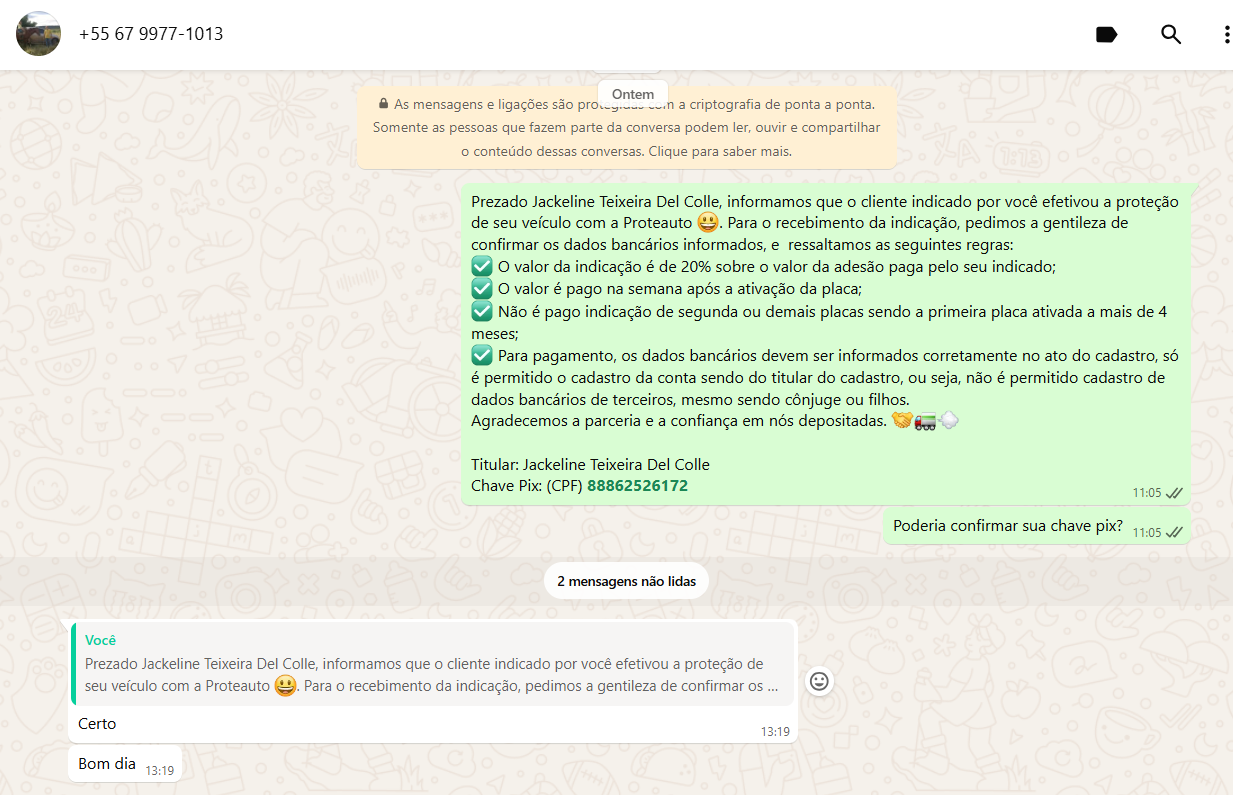
Task: Click the "Ontem" date chip
Action: (632, 94)
